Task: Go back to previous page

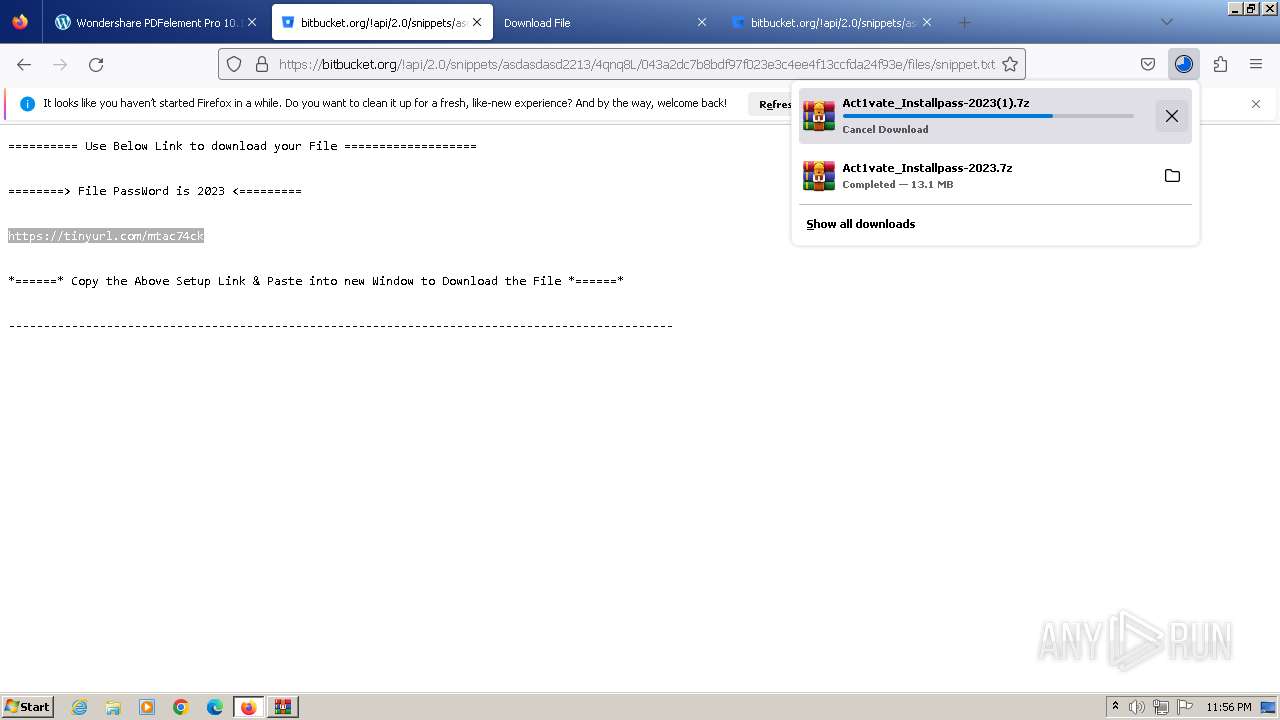Action: coord(24,64)
